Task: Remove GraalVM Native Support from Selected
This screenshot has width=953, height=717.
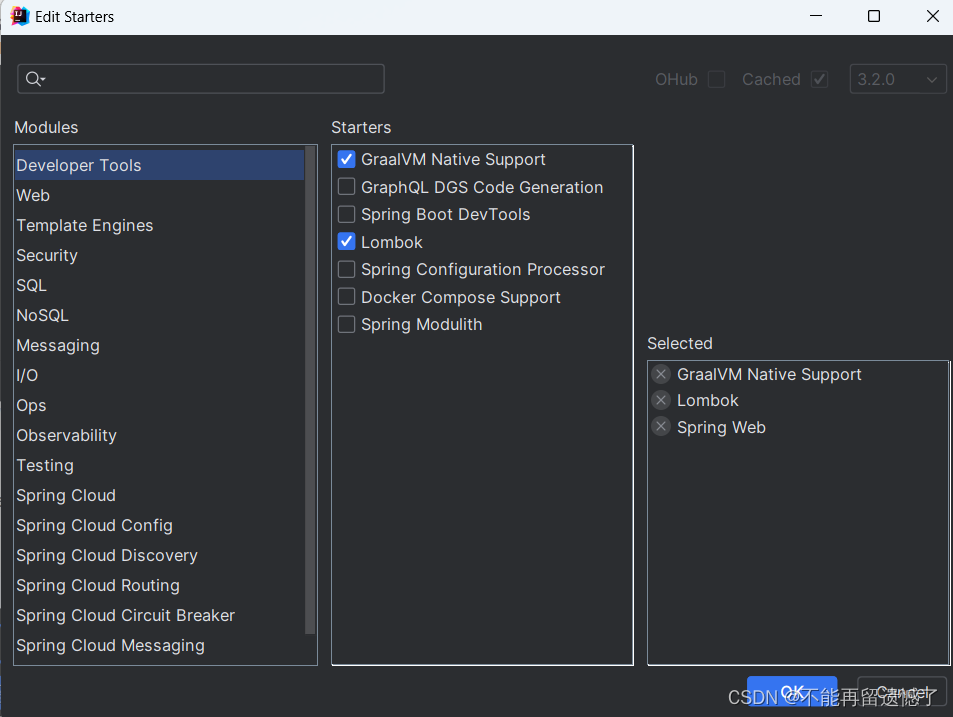Action: click(661, 374)
